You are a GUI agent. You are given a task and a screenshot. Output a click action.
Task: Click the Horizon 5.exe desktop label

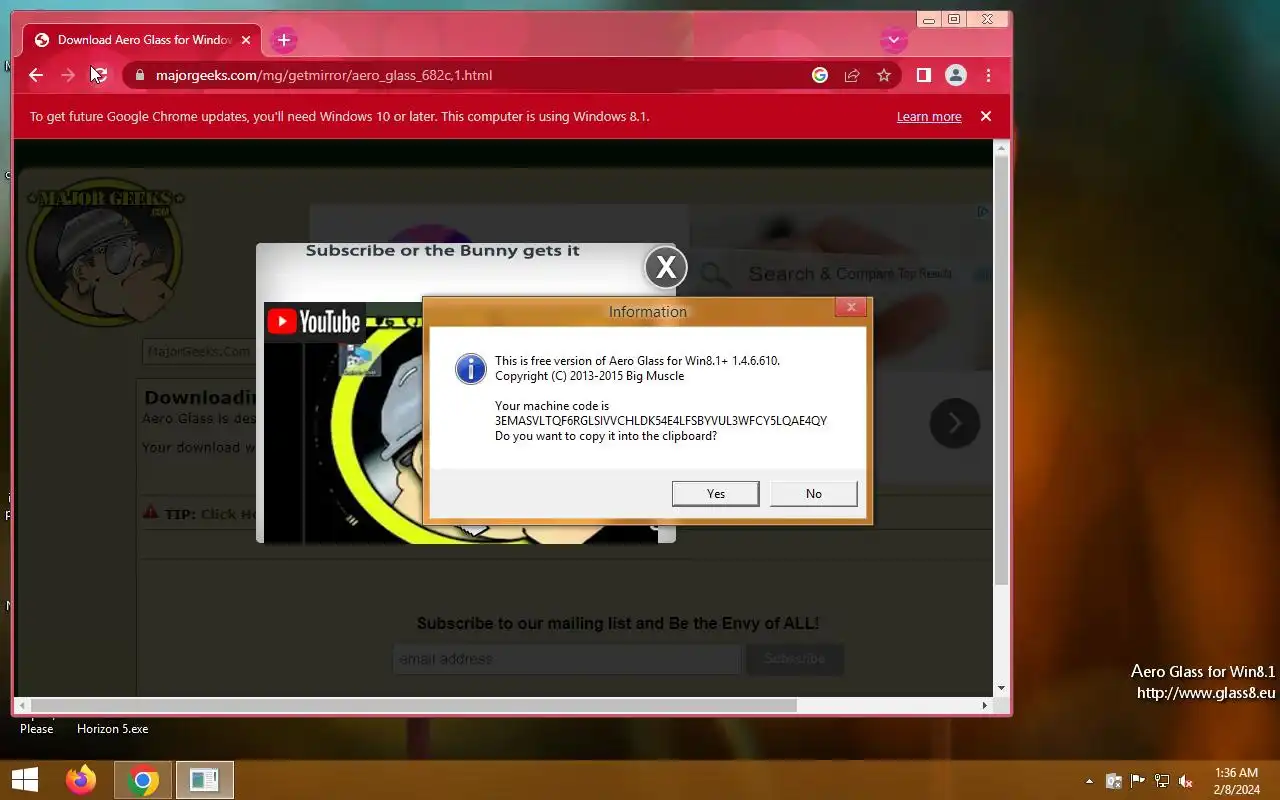[112, 729]
